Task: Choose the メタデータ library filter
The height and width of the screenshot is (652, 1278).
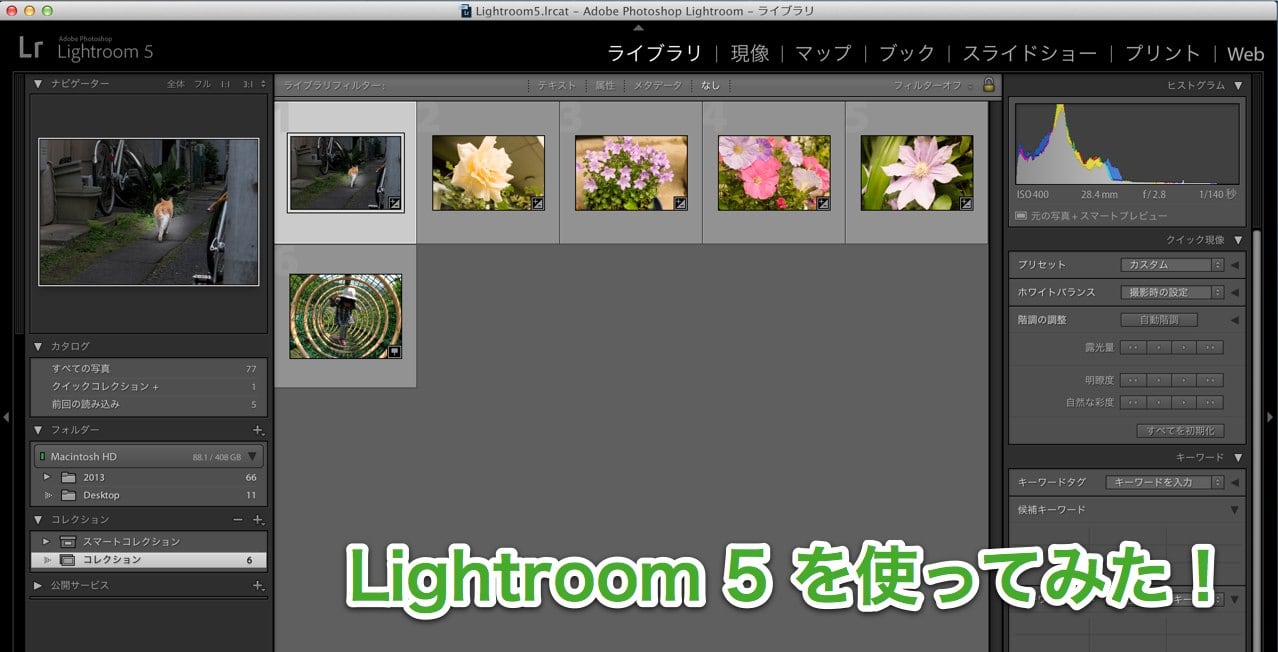Action: coord(658,86)
